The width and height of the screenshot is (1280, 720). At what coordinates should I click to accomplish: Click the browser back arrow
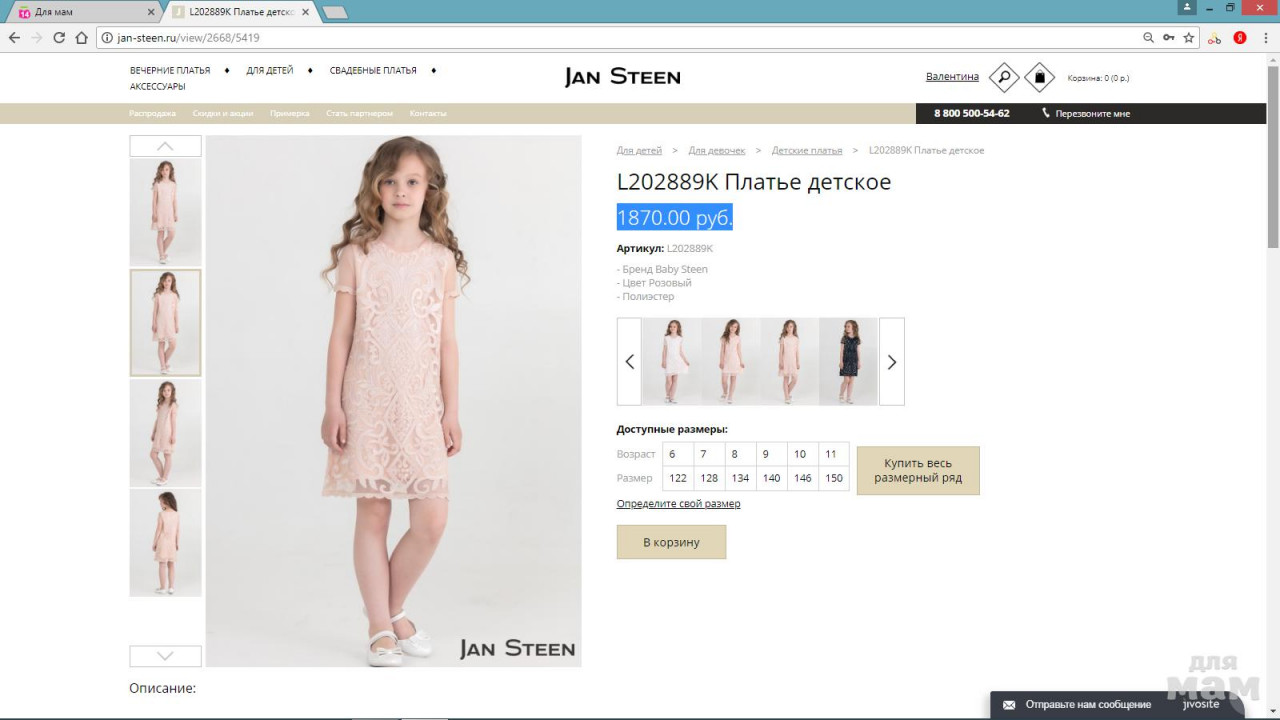(x=14, y=38)
